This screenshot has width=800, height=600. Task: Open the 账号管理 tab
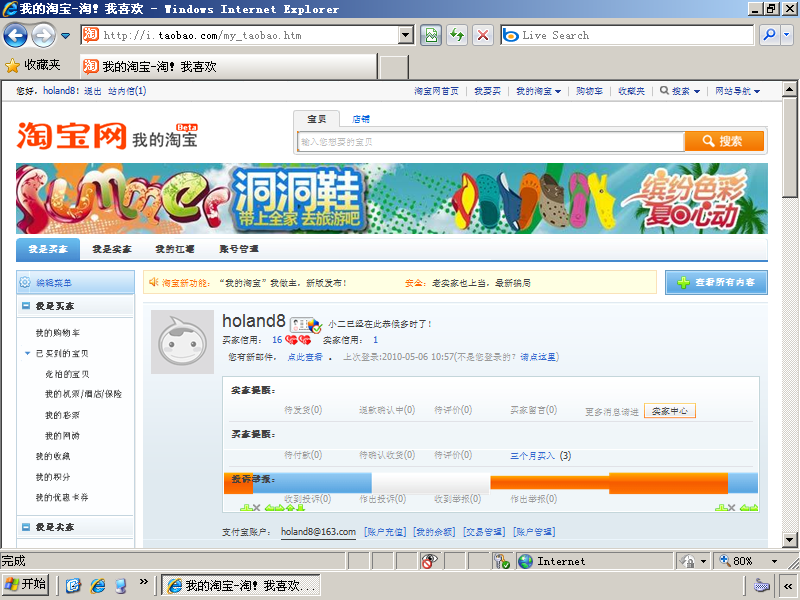click(239, 249)
